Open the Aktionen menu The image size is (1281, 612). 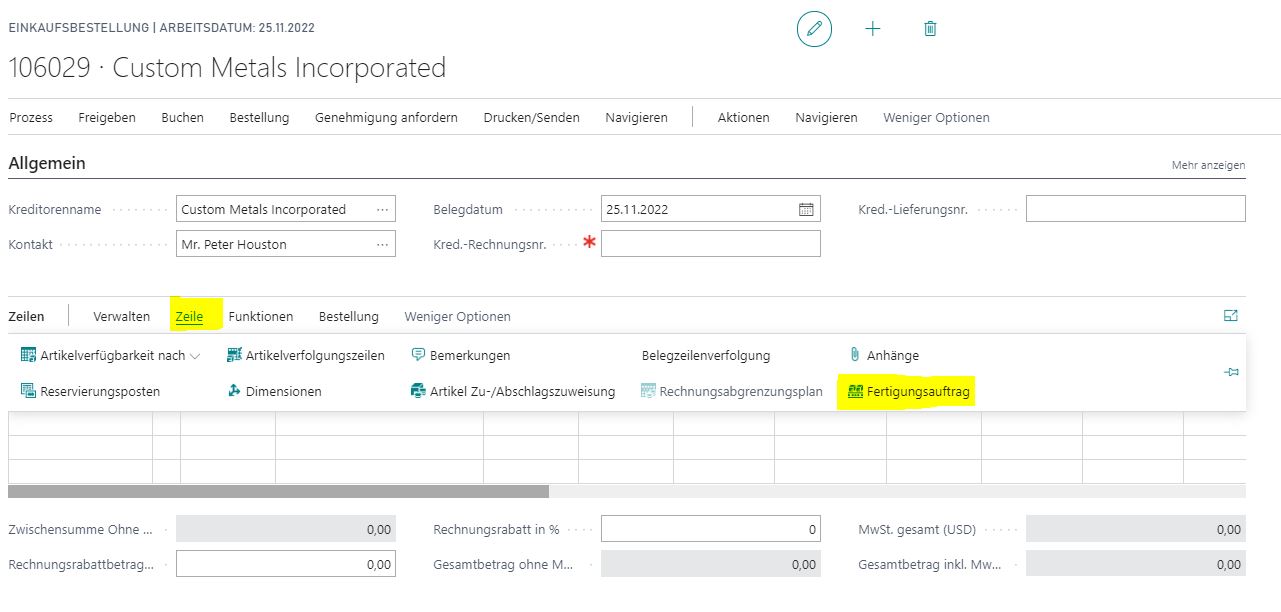coord(744,117)
